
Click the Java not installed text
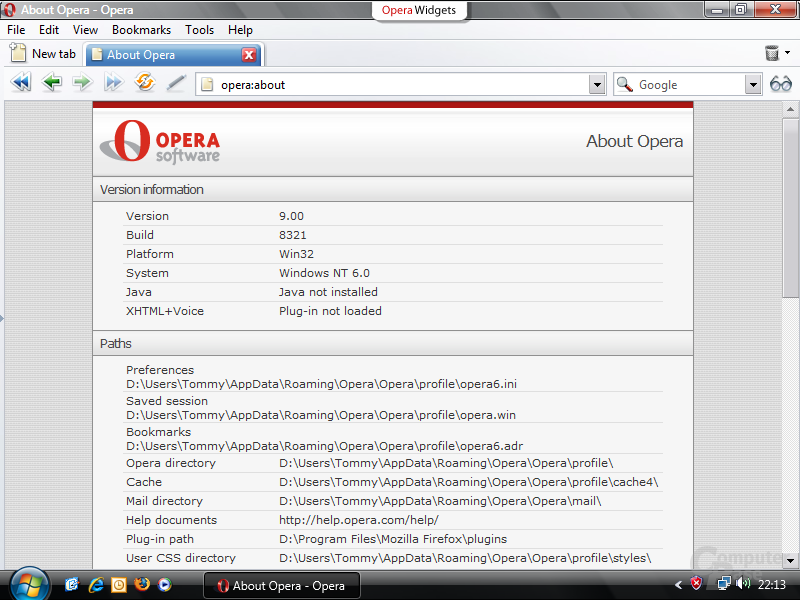pyautogui.click(x=328, y=292)
